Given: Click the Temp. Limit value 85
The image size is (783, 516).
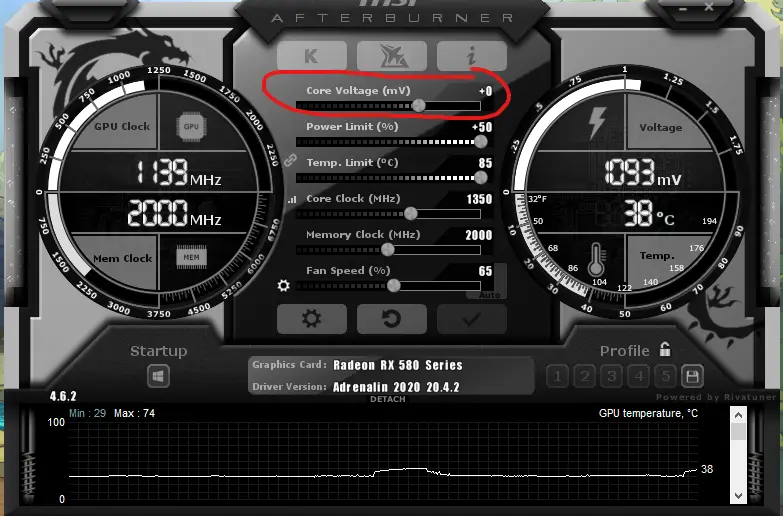Looking at the screenshot, I should coord(485,163).
